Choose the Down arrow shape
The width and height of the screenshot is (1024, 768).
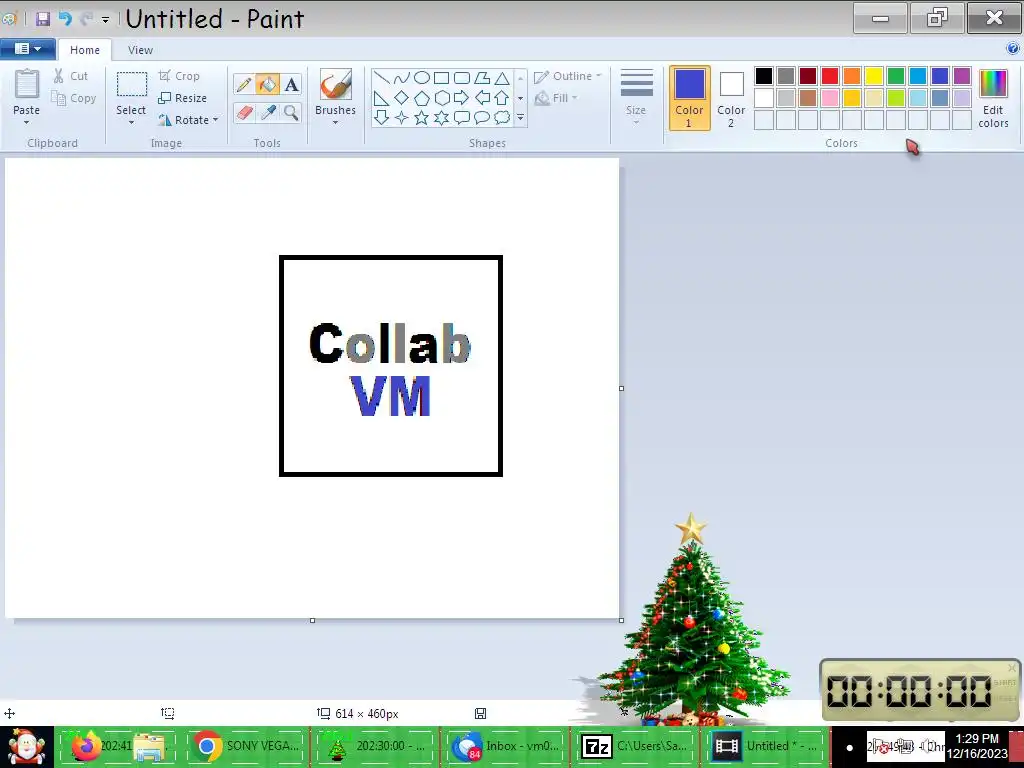(x=382, y=118)
